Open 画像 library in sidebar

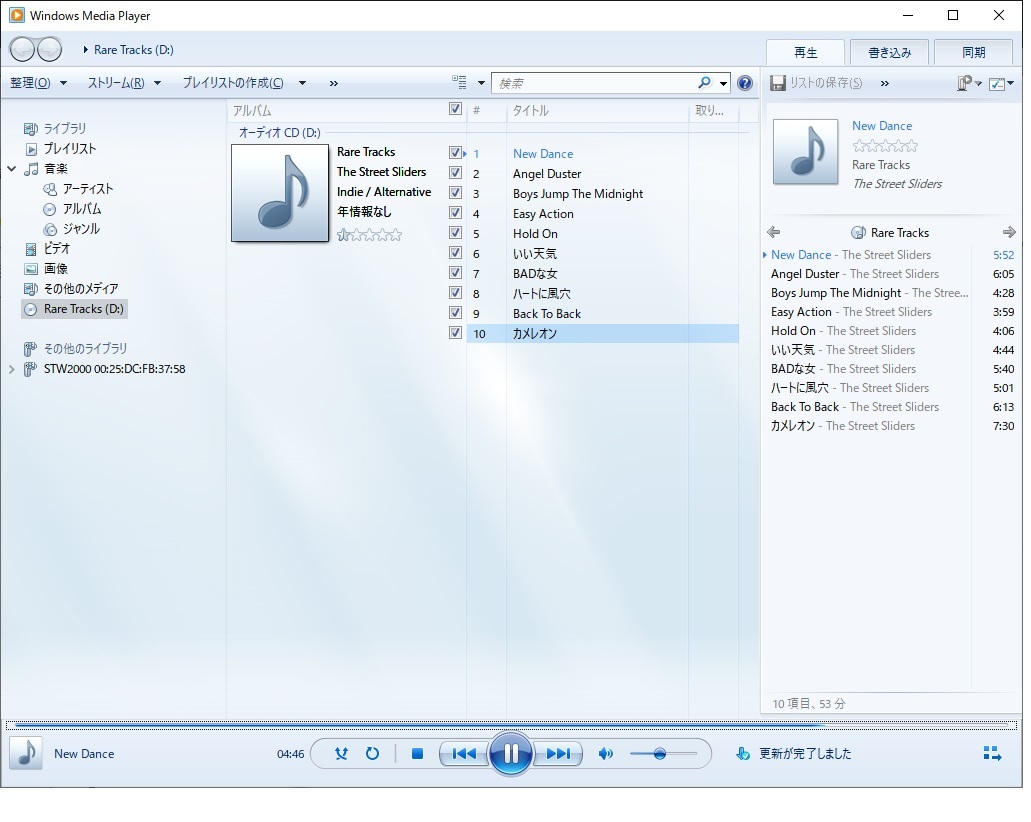(55, 268)
